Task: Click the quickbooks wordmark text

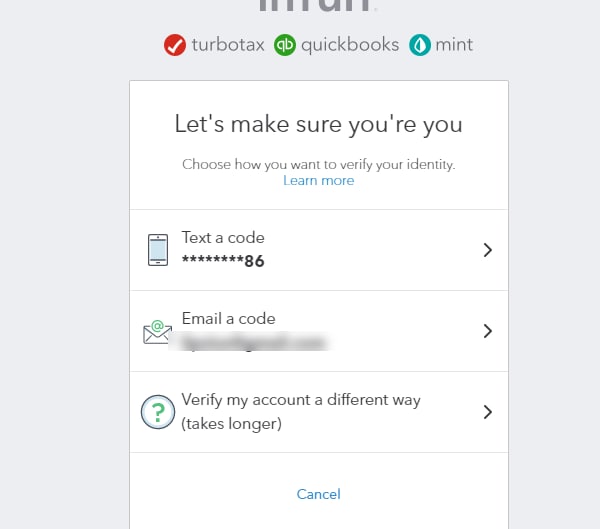Action: pos(350,46)
